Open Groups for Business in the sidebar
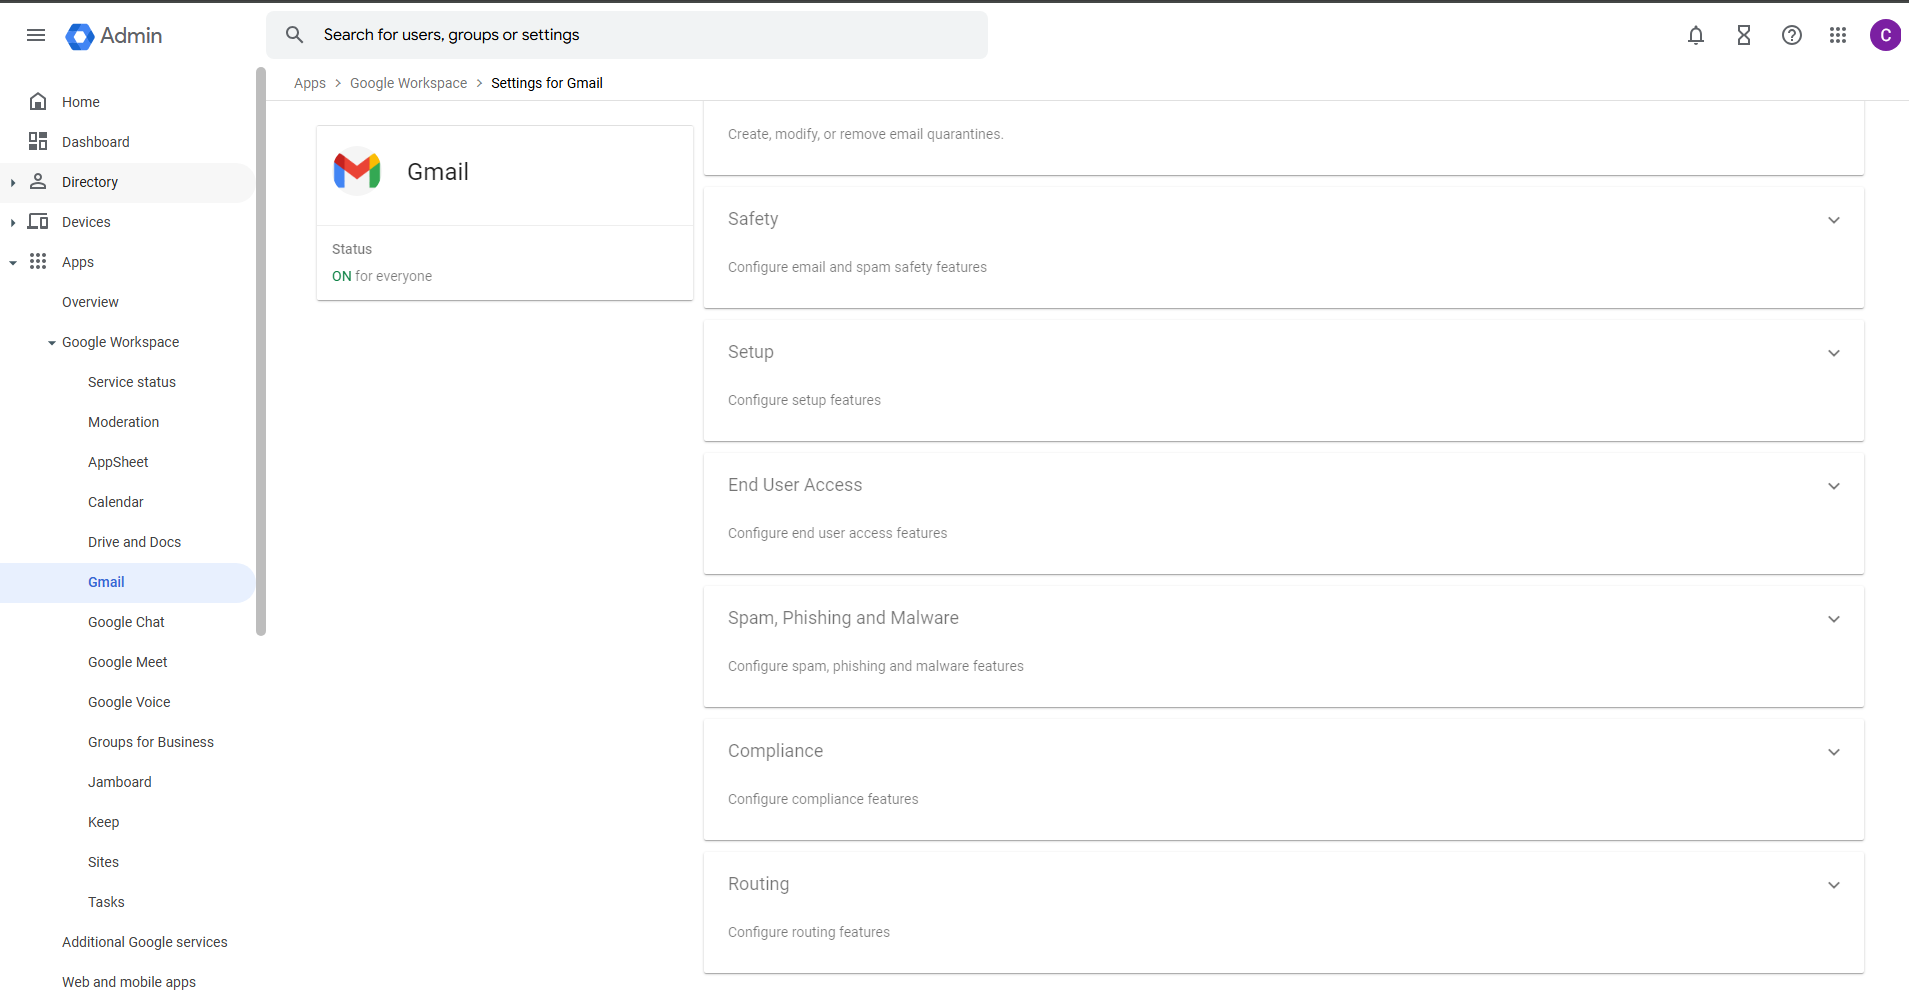1909x999 pixels. click(151, 742)
